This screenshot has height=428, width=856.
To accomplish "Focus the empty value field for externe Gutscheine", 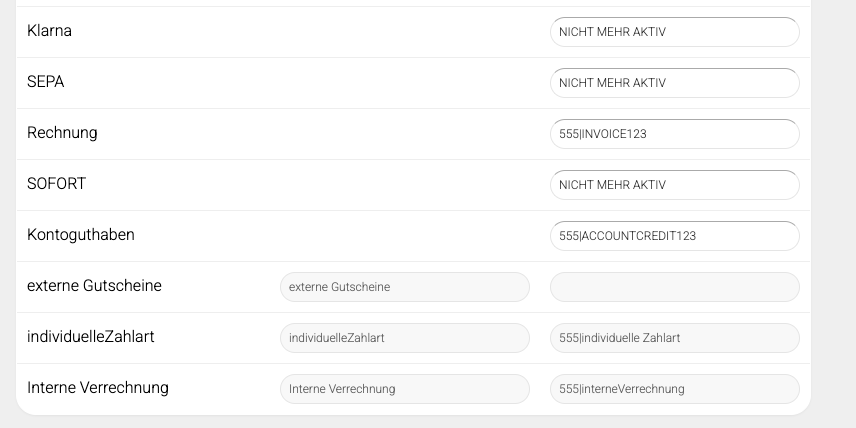I will tap(674, 287).
